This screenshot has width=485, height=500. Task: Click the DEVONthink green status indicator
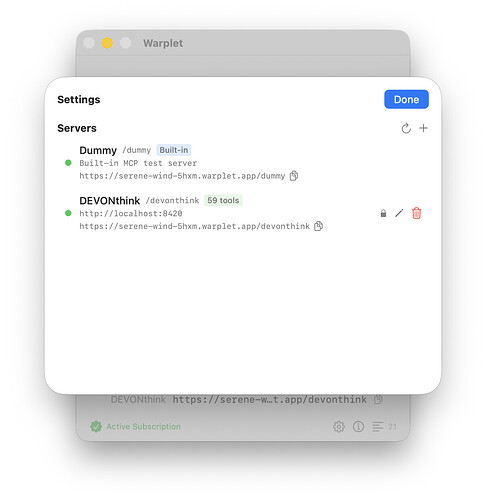click(68, 213)
